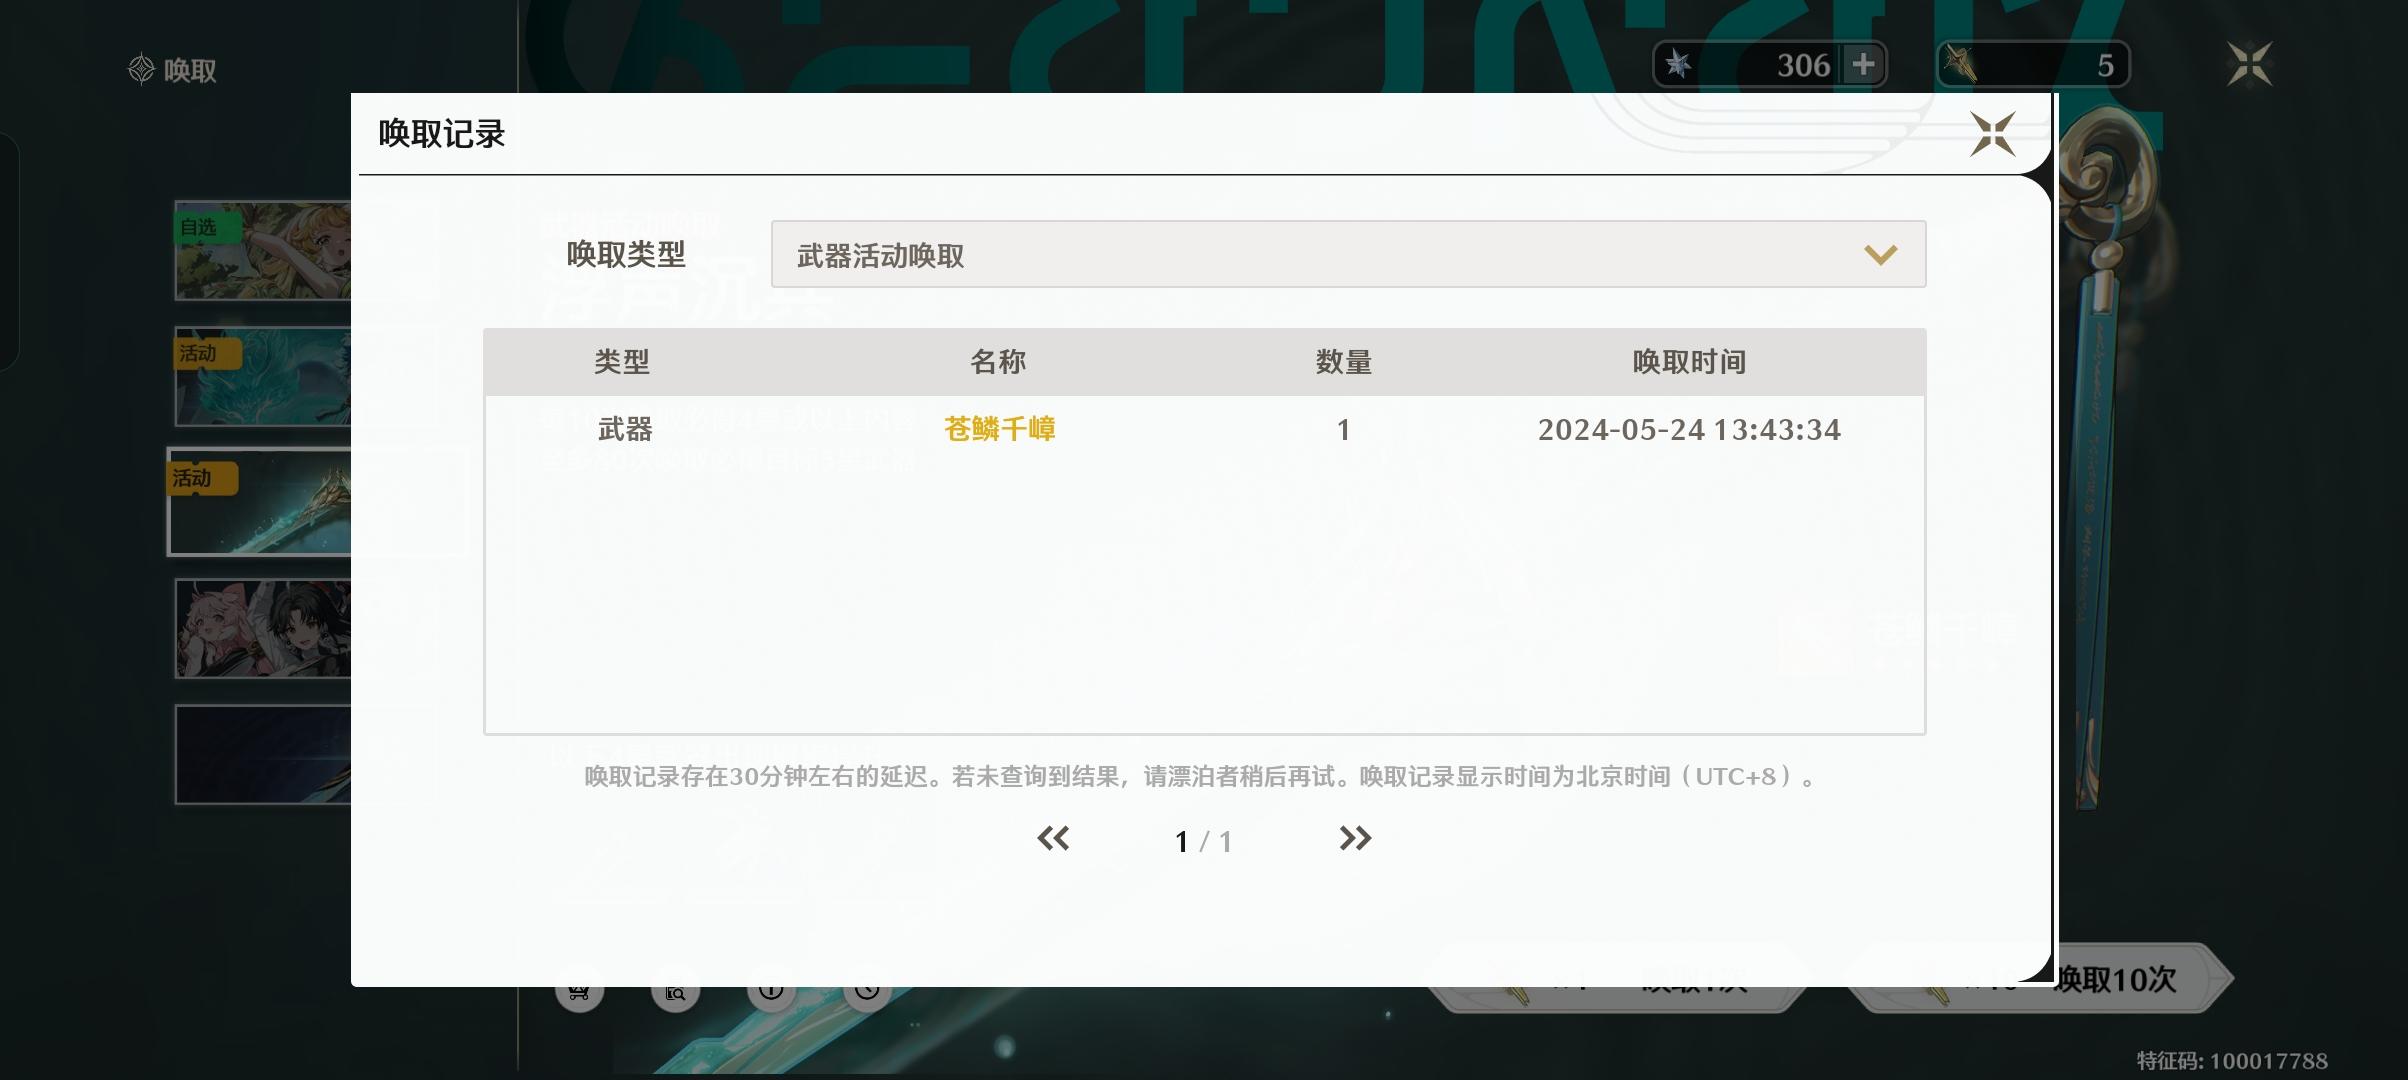
Task: Click the Astrite star currency icon
Action: point(1679,65)
